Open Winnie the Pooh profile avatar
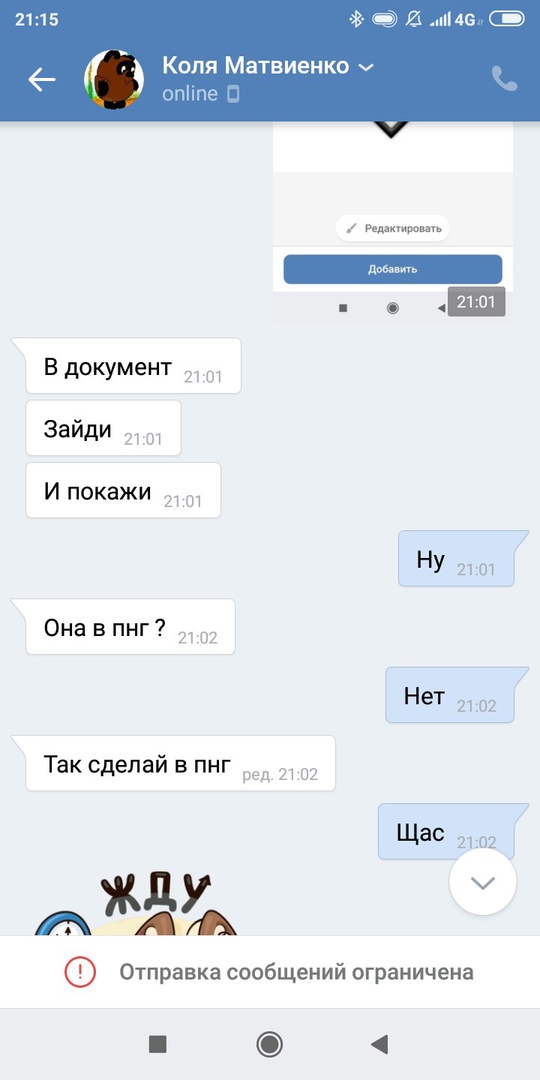 114,79
